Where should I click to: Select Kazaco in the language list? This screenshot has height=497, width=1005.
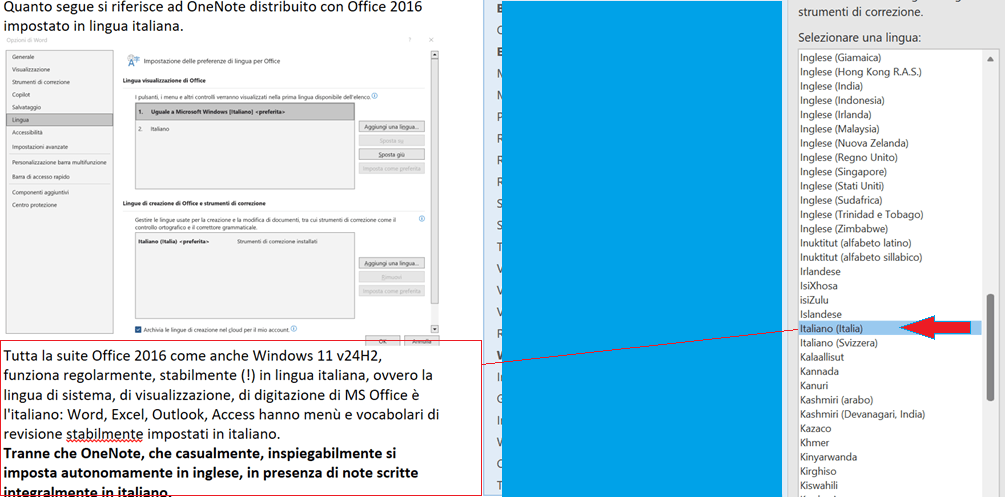point(815,428)
